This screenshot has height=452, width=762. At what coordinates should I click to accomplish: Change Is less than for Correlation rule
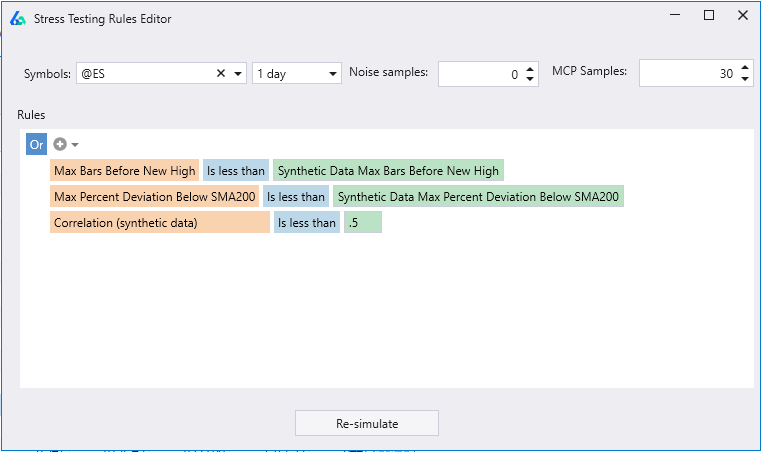coord(307,223)
